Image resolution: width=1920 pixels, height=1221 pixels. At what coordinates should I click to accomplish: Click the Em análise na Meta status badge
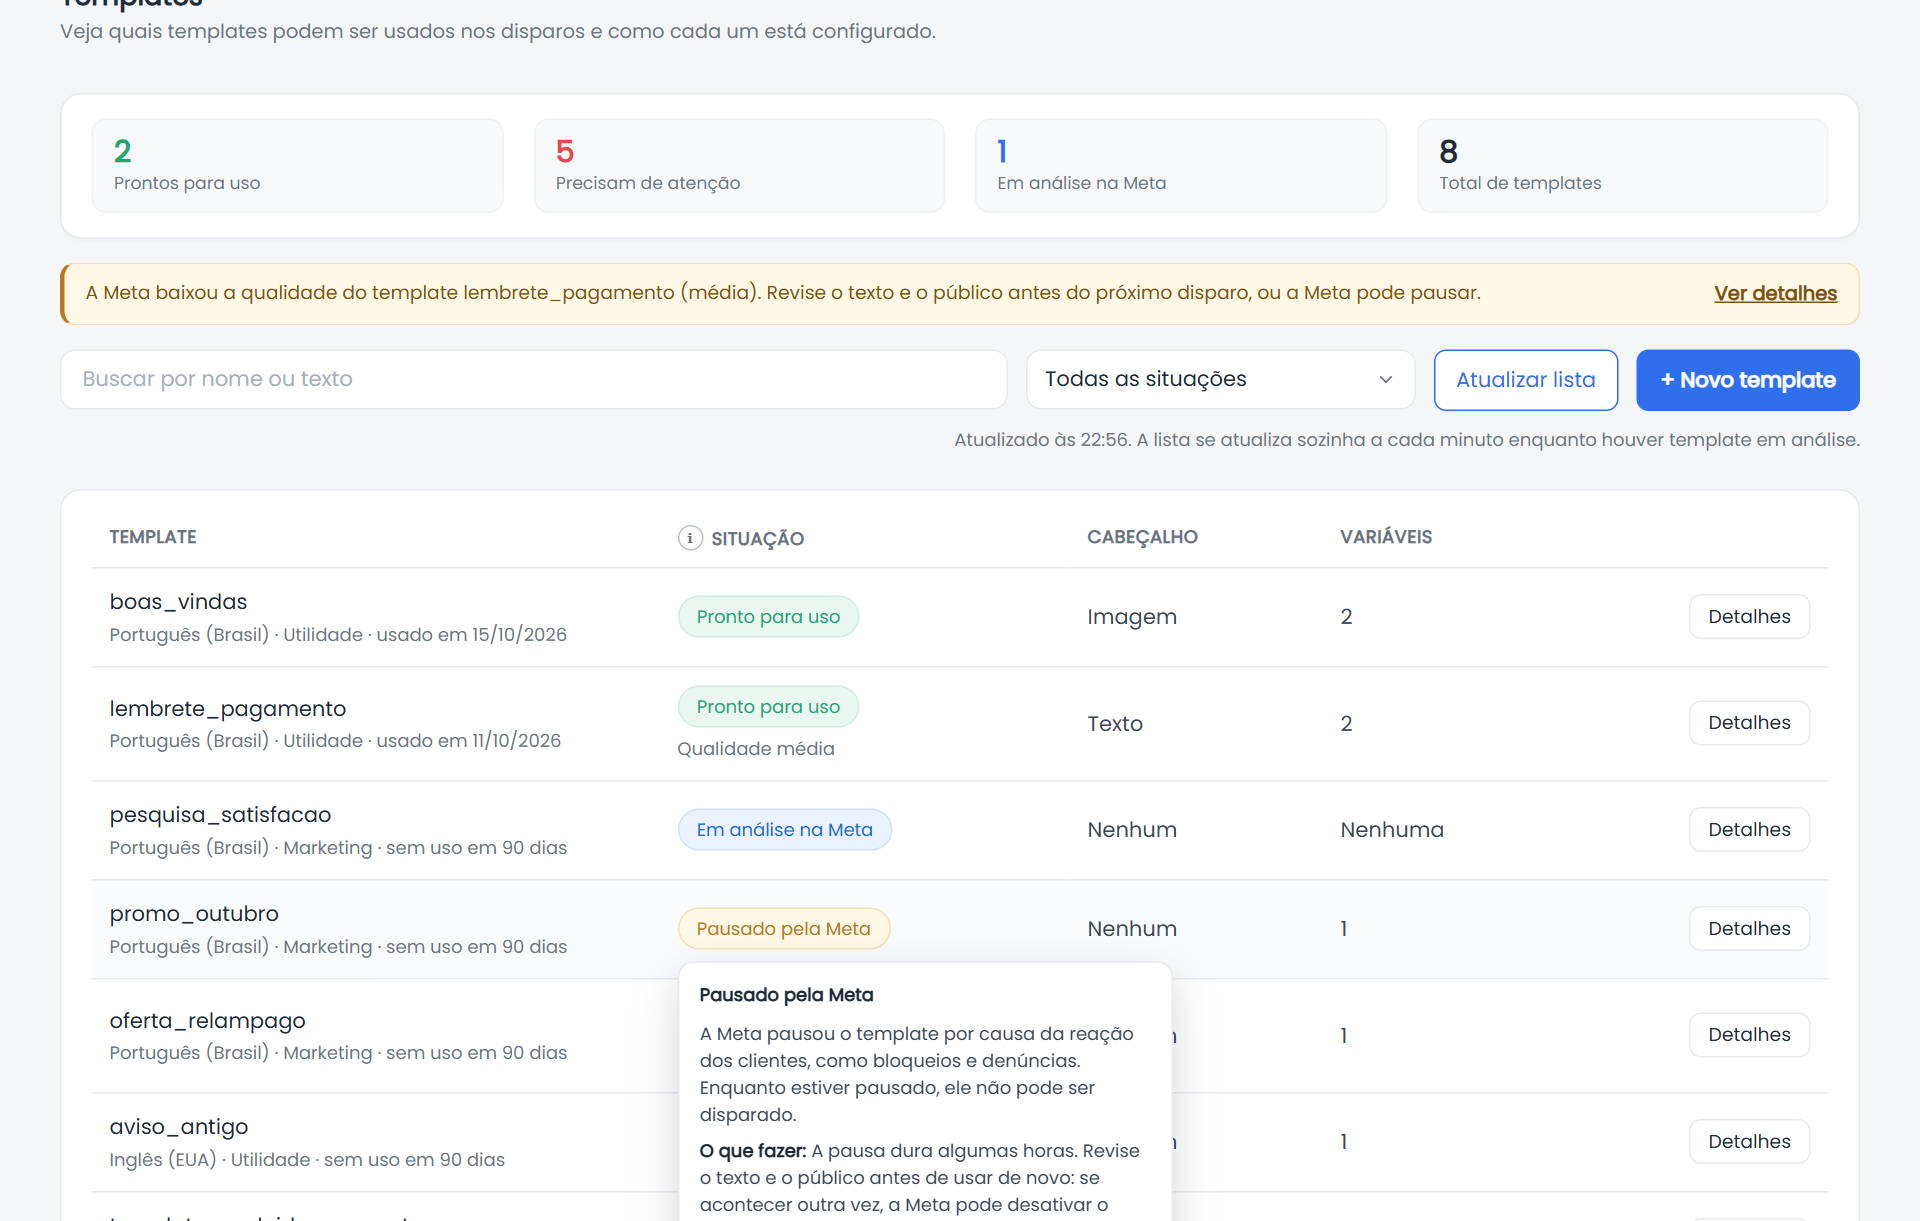(x=784, y=829)
